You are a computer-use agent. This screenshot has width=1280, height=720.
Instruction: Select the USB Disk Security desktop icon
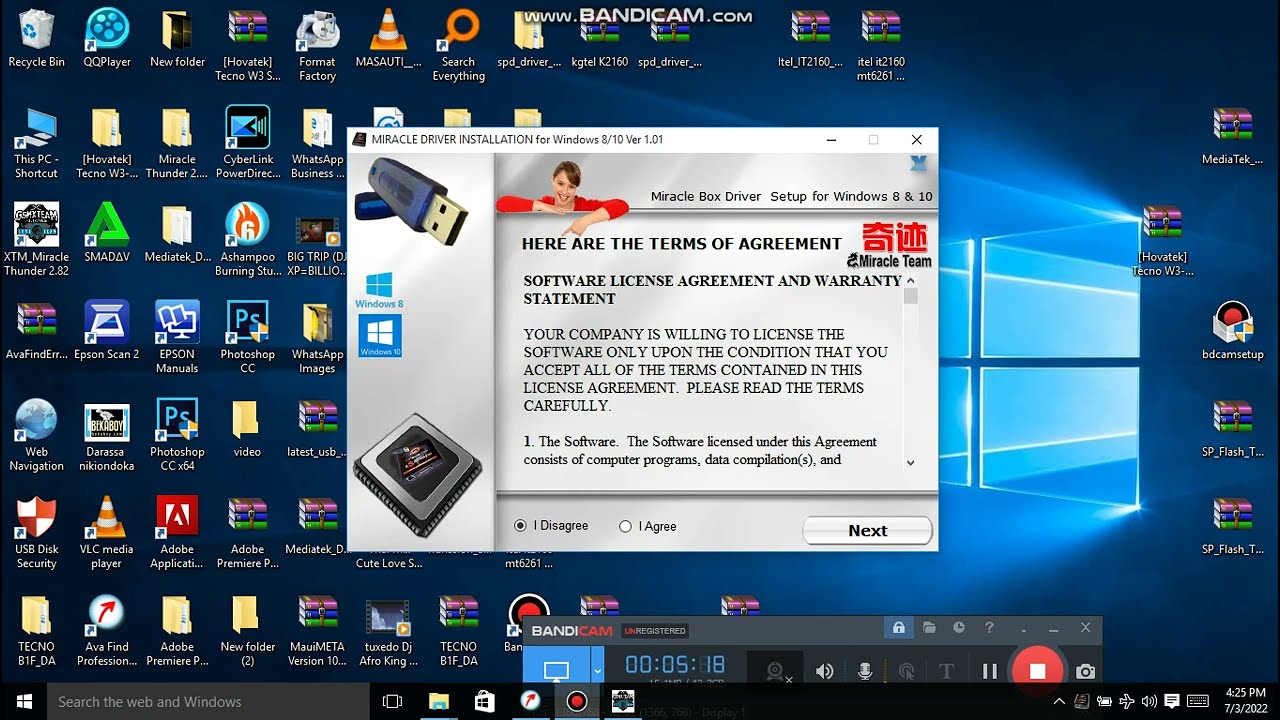tap(37, 533)
